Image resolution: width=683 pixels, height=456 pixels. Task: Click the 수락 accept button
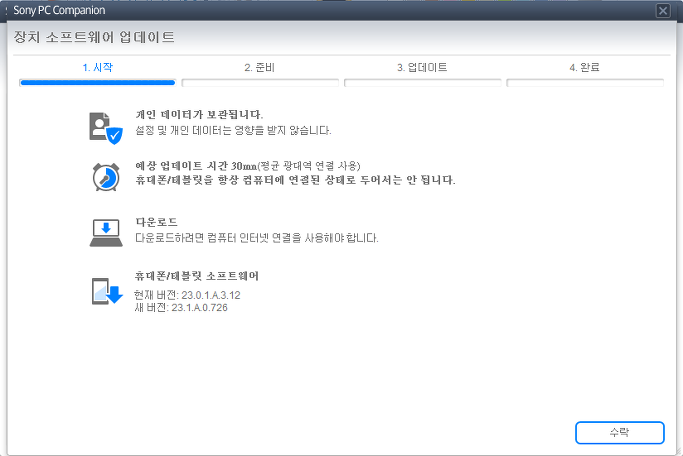pos(619,432)
